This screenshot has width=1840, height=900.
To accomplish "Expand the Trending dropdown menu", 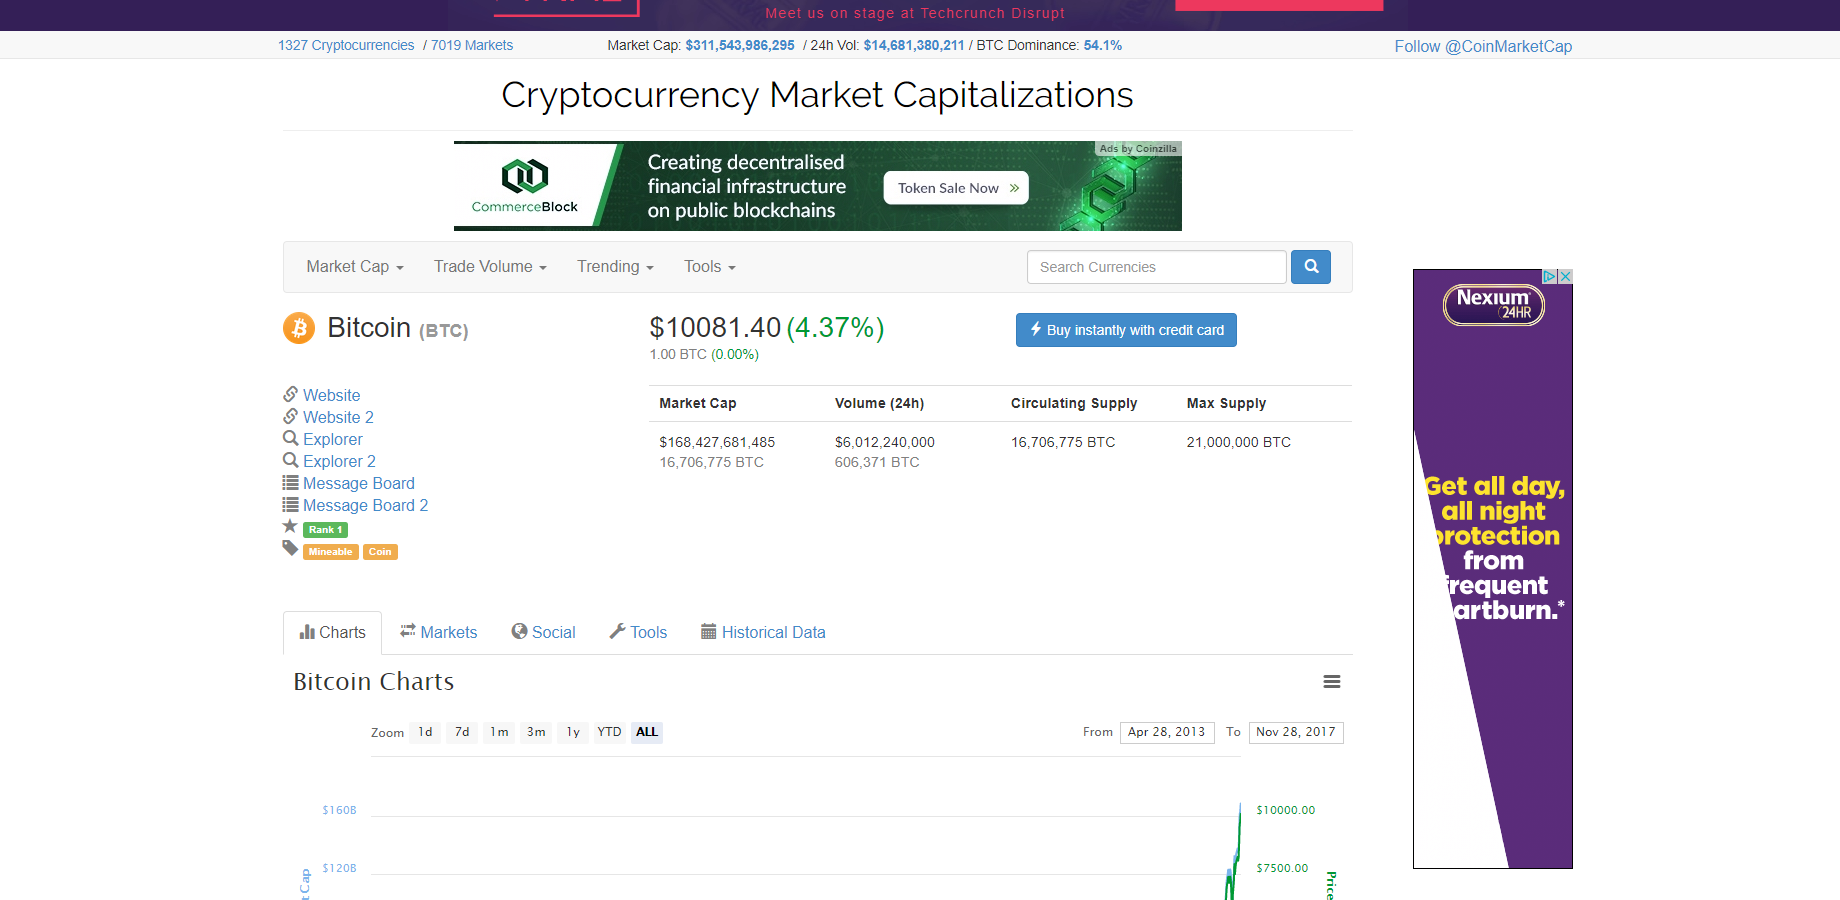I will pyautogui.click(x=615, y=267).
